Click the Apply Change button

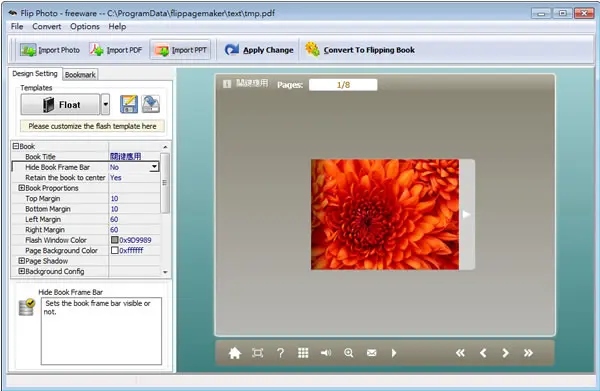[x=259, y=50]
